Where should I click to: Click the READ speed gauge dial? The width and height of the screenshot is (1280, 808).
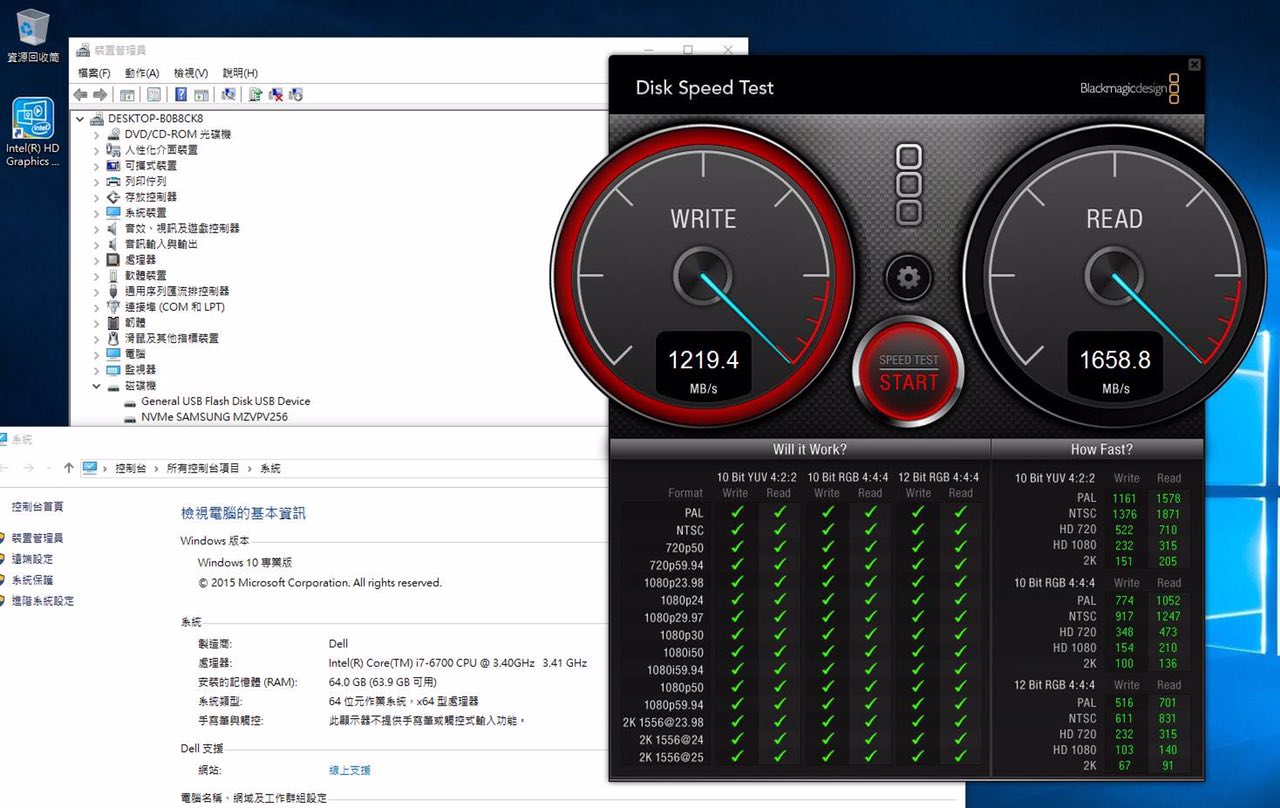click(x=1114, y=274)
